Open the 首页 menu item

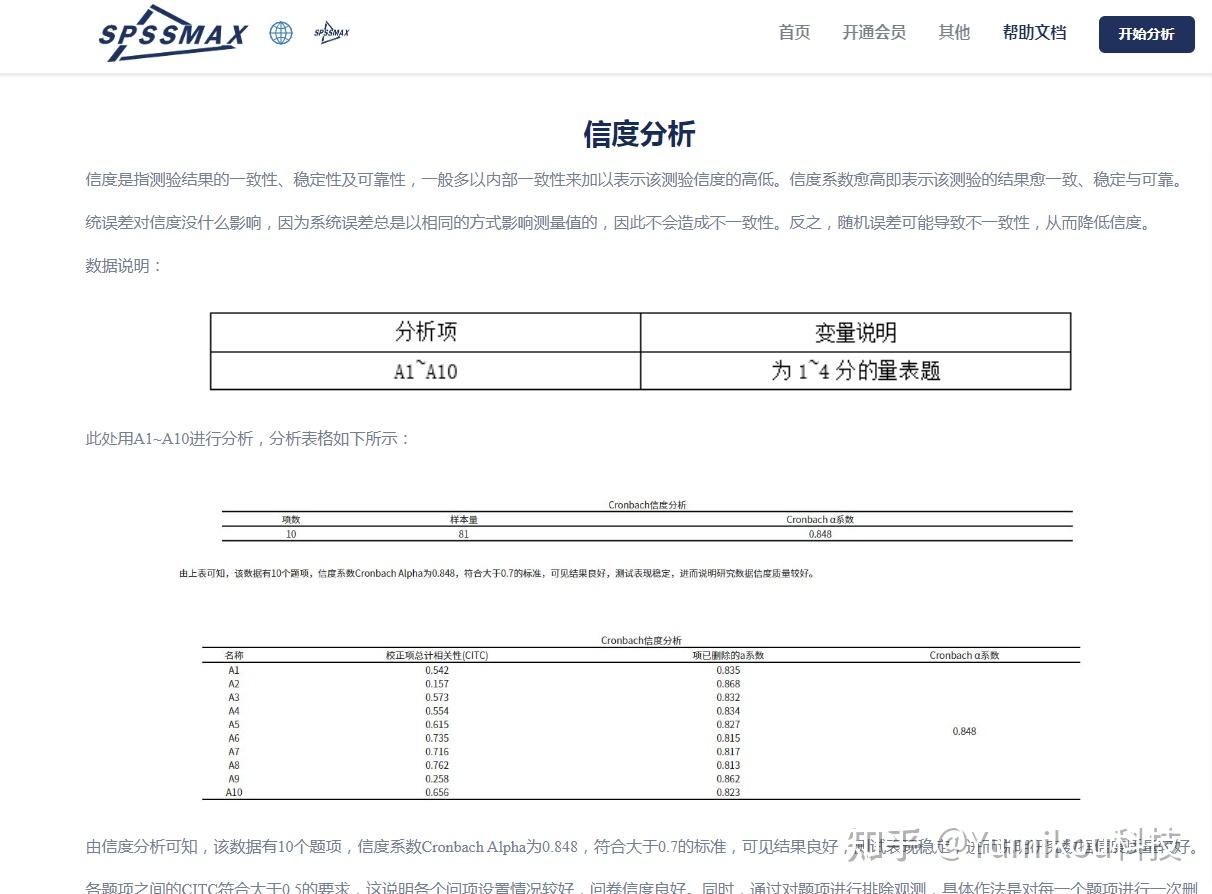793,32
